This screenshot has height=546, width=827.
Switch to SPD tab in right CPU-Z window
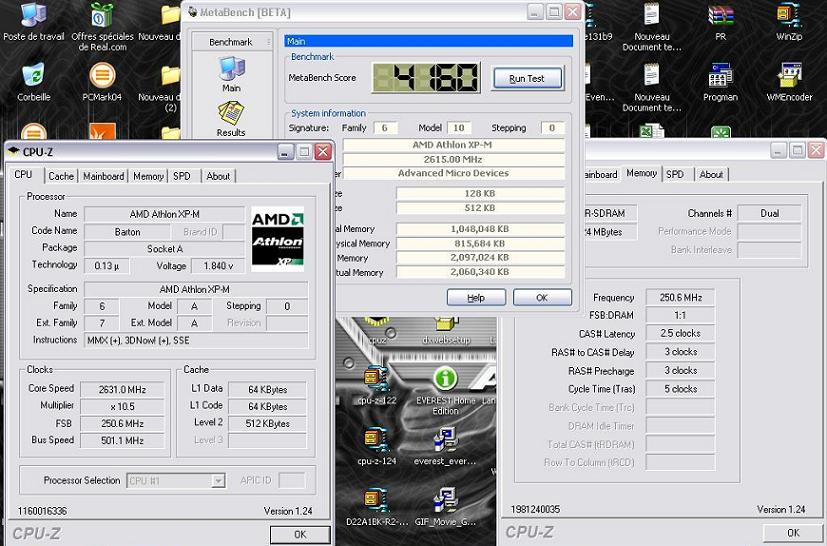coord(675,175)
